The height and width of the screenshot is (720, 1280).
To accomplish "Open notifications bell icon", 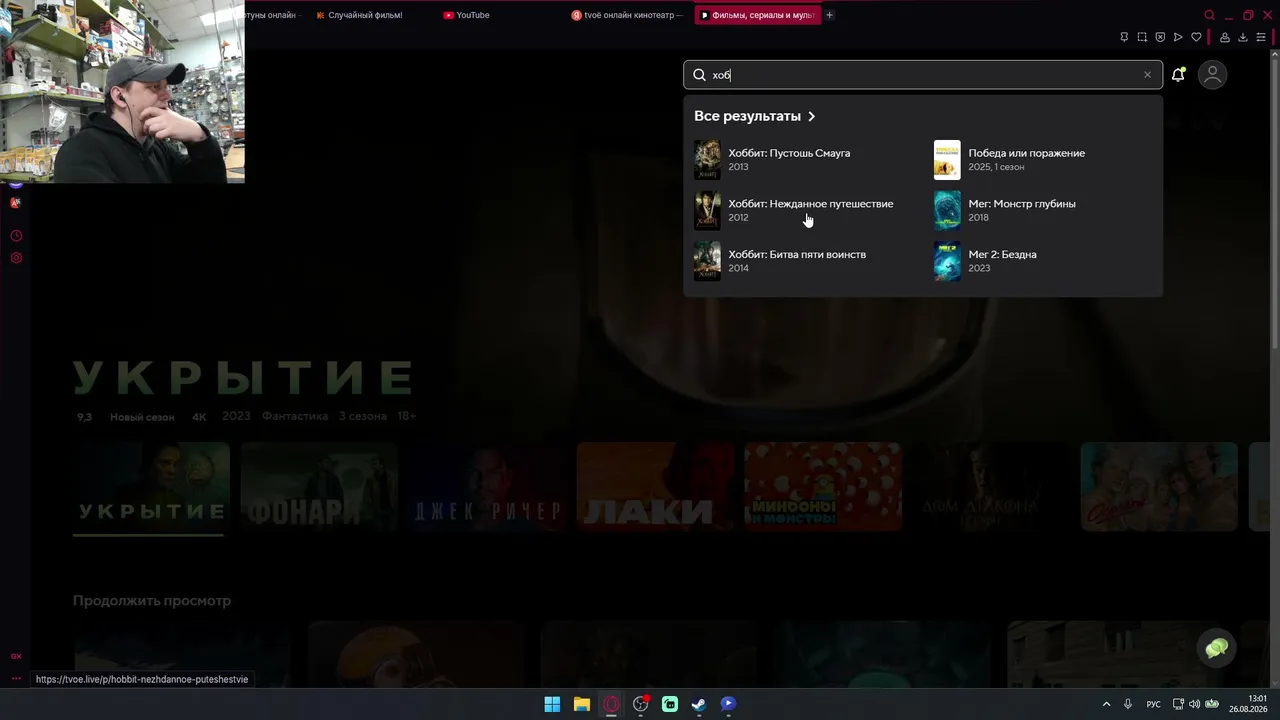I will 1179,75.
